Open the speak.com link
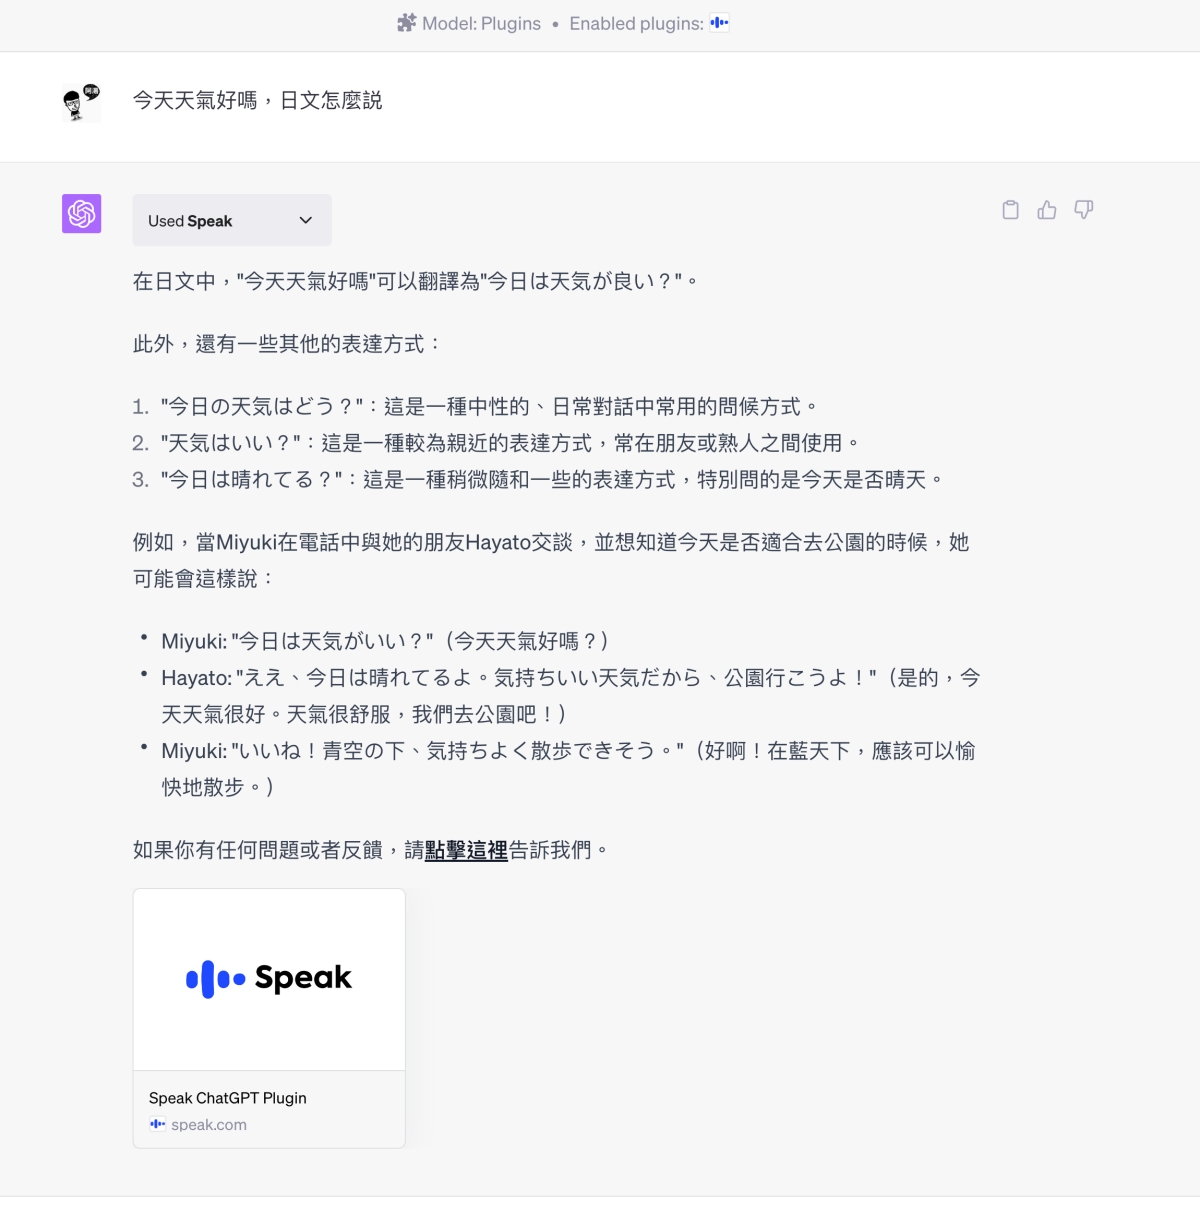 (209, 1124)
